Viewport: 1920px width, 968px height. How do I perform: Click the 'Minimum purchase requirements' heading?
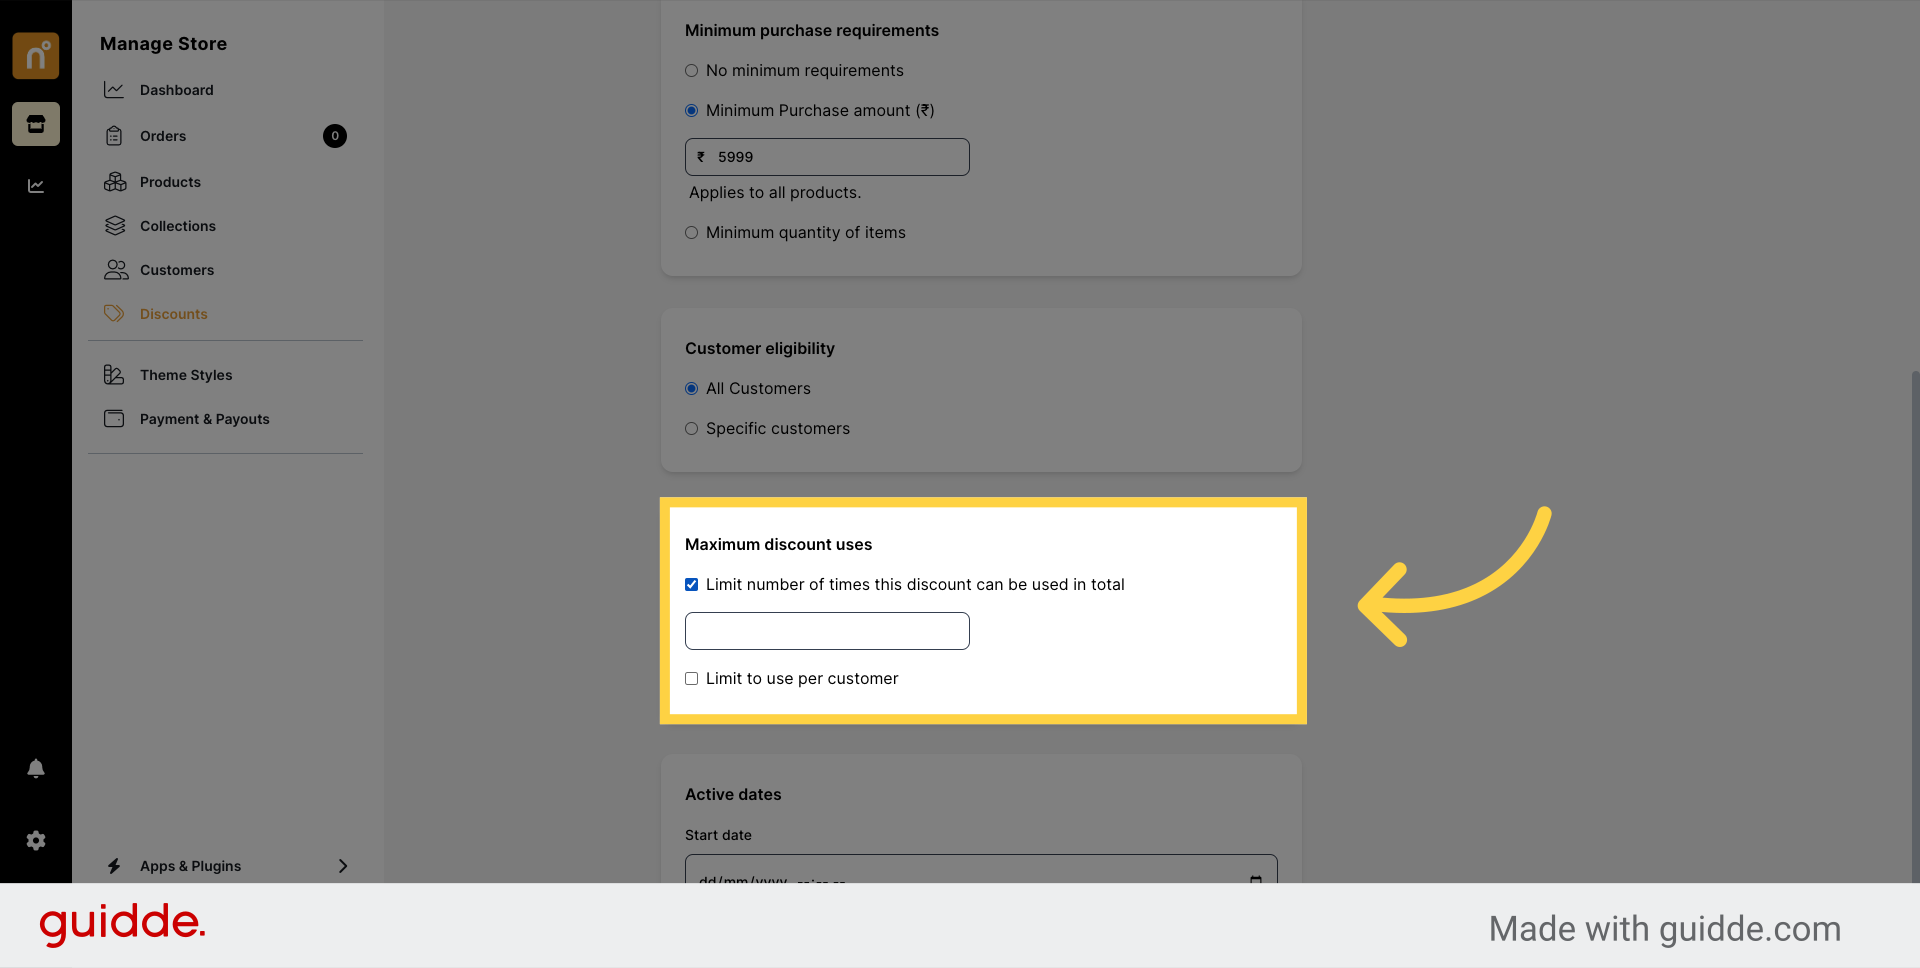[x=812, y=31]
